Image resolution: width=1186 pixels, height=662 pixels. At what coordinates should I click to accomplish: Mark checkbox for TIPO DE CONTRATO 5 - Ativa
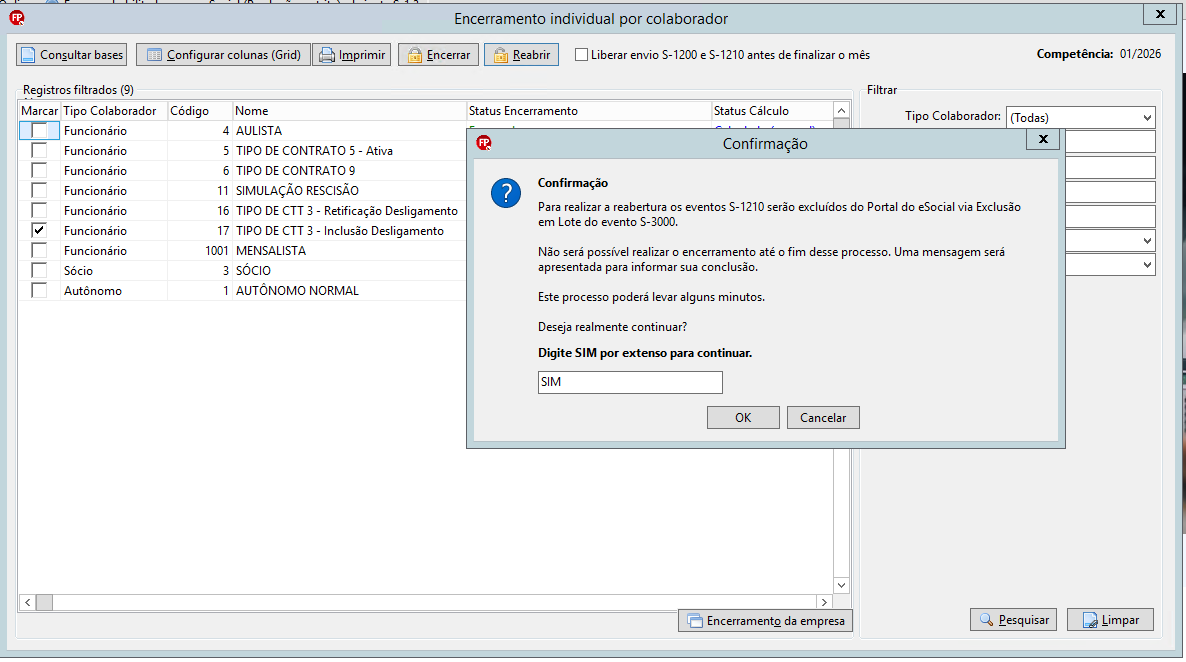[39, 151]
